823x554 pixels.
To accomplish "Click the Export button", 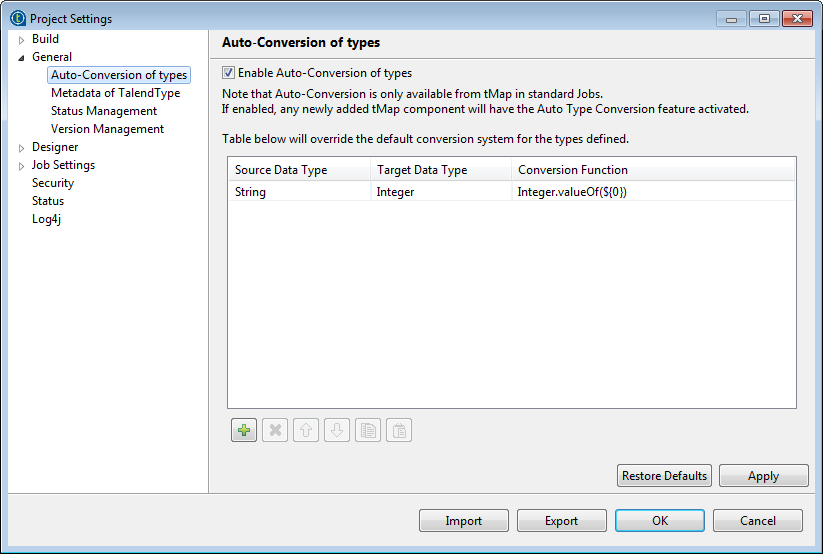I will tap(561, 520).
